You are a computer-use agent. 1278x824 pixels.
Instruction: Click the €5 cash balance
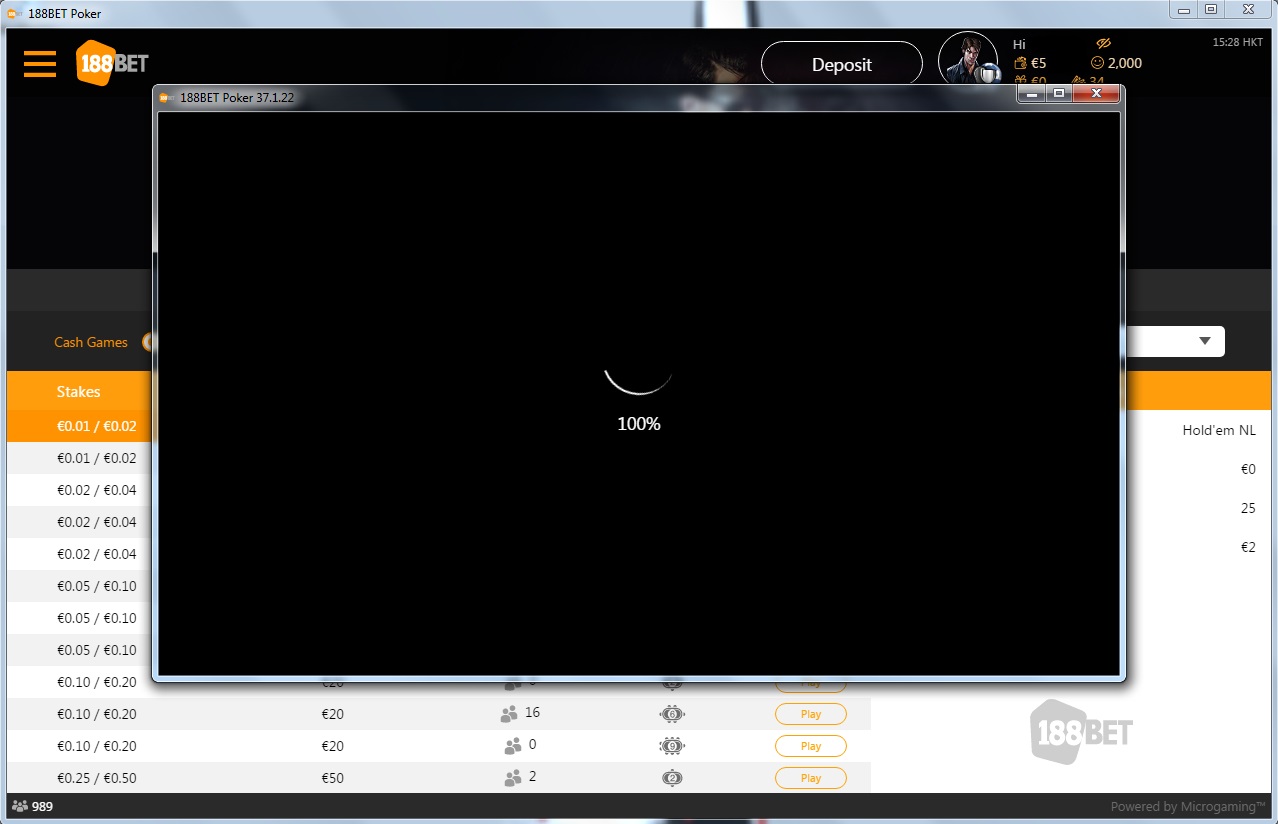tap(1030, 63)
